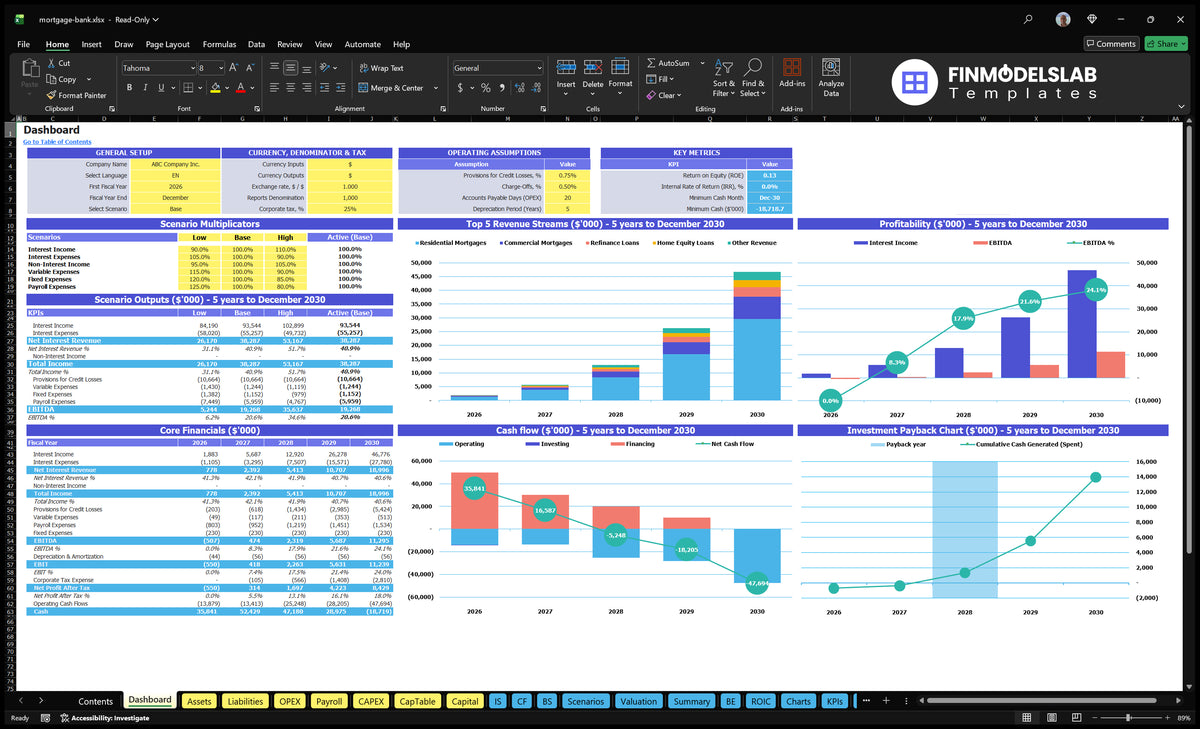Open the Valuation sheet tab

(638, 701)
